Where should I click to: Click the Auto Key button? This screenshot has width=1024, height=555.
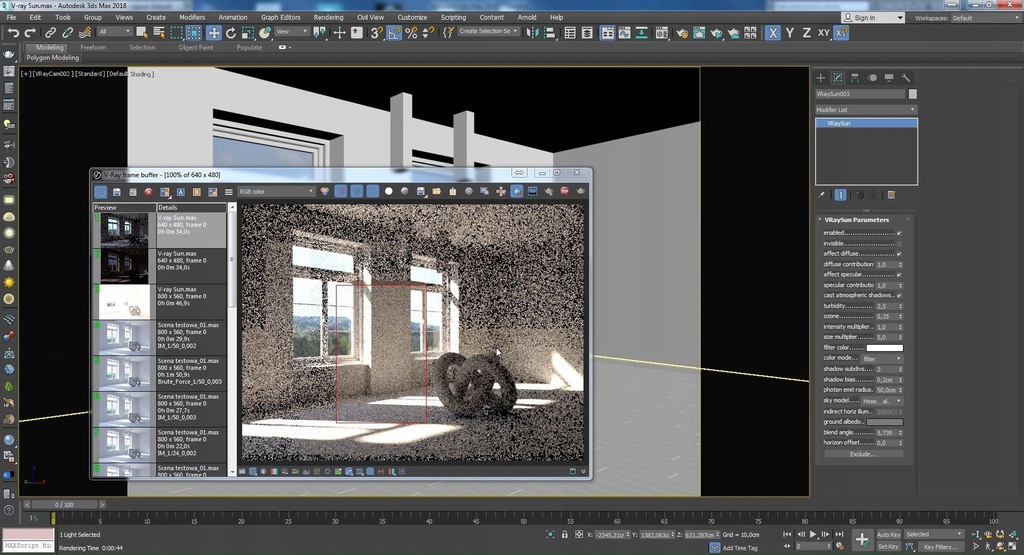(888, 534)
